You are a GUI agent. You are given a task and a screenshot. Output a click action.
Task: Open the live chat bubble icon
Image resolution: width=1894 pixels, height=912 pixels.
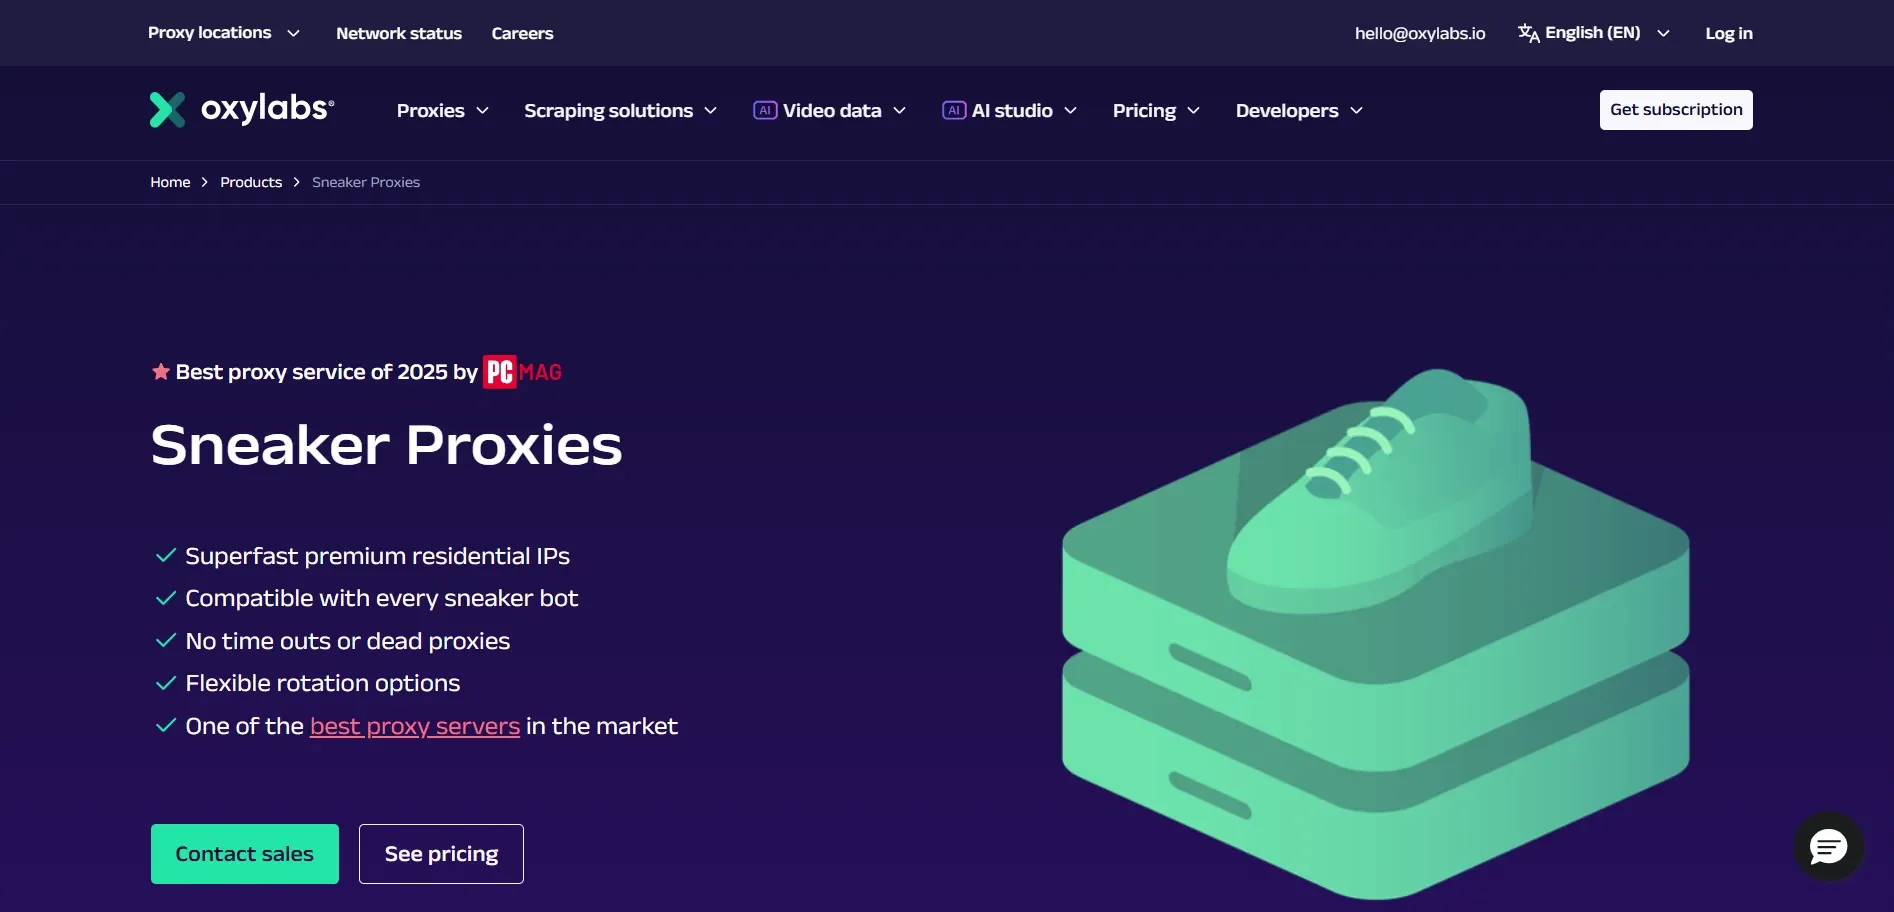(x=1829, y=847)
